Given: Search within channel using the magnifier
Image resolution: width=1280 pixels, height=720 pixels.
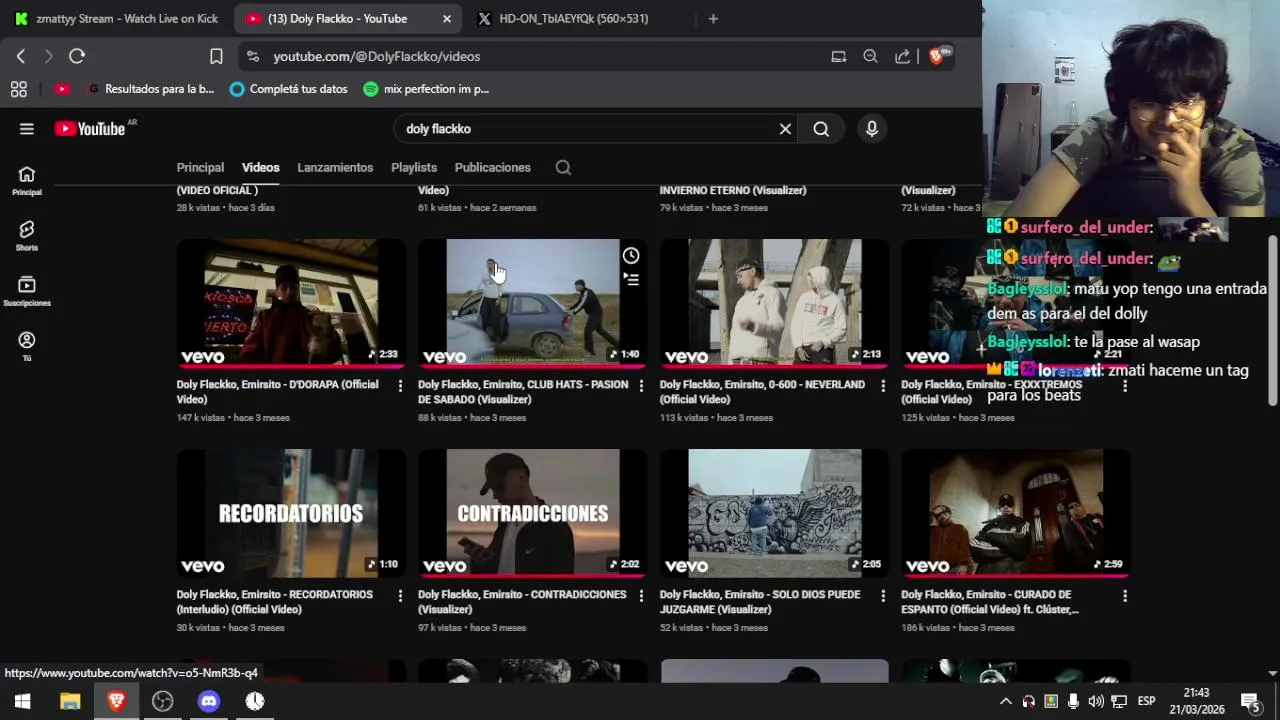Looking at the screenshot, I should 563,168.
